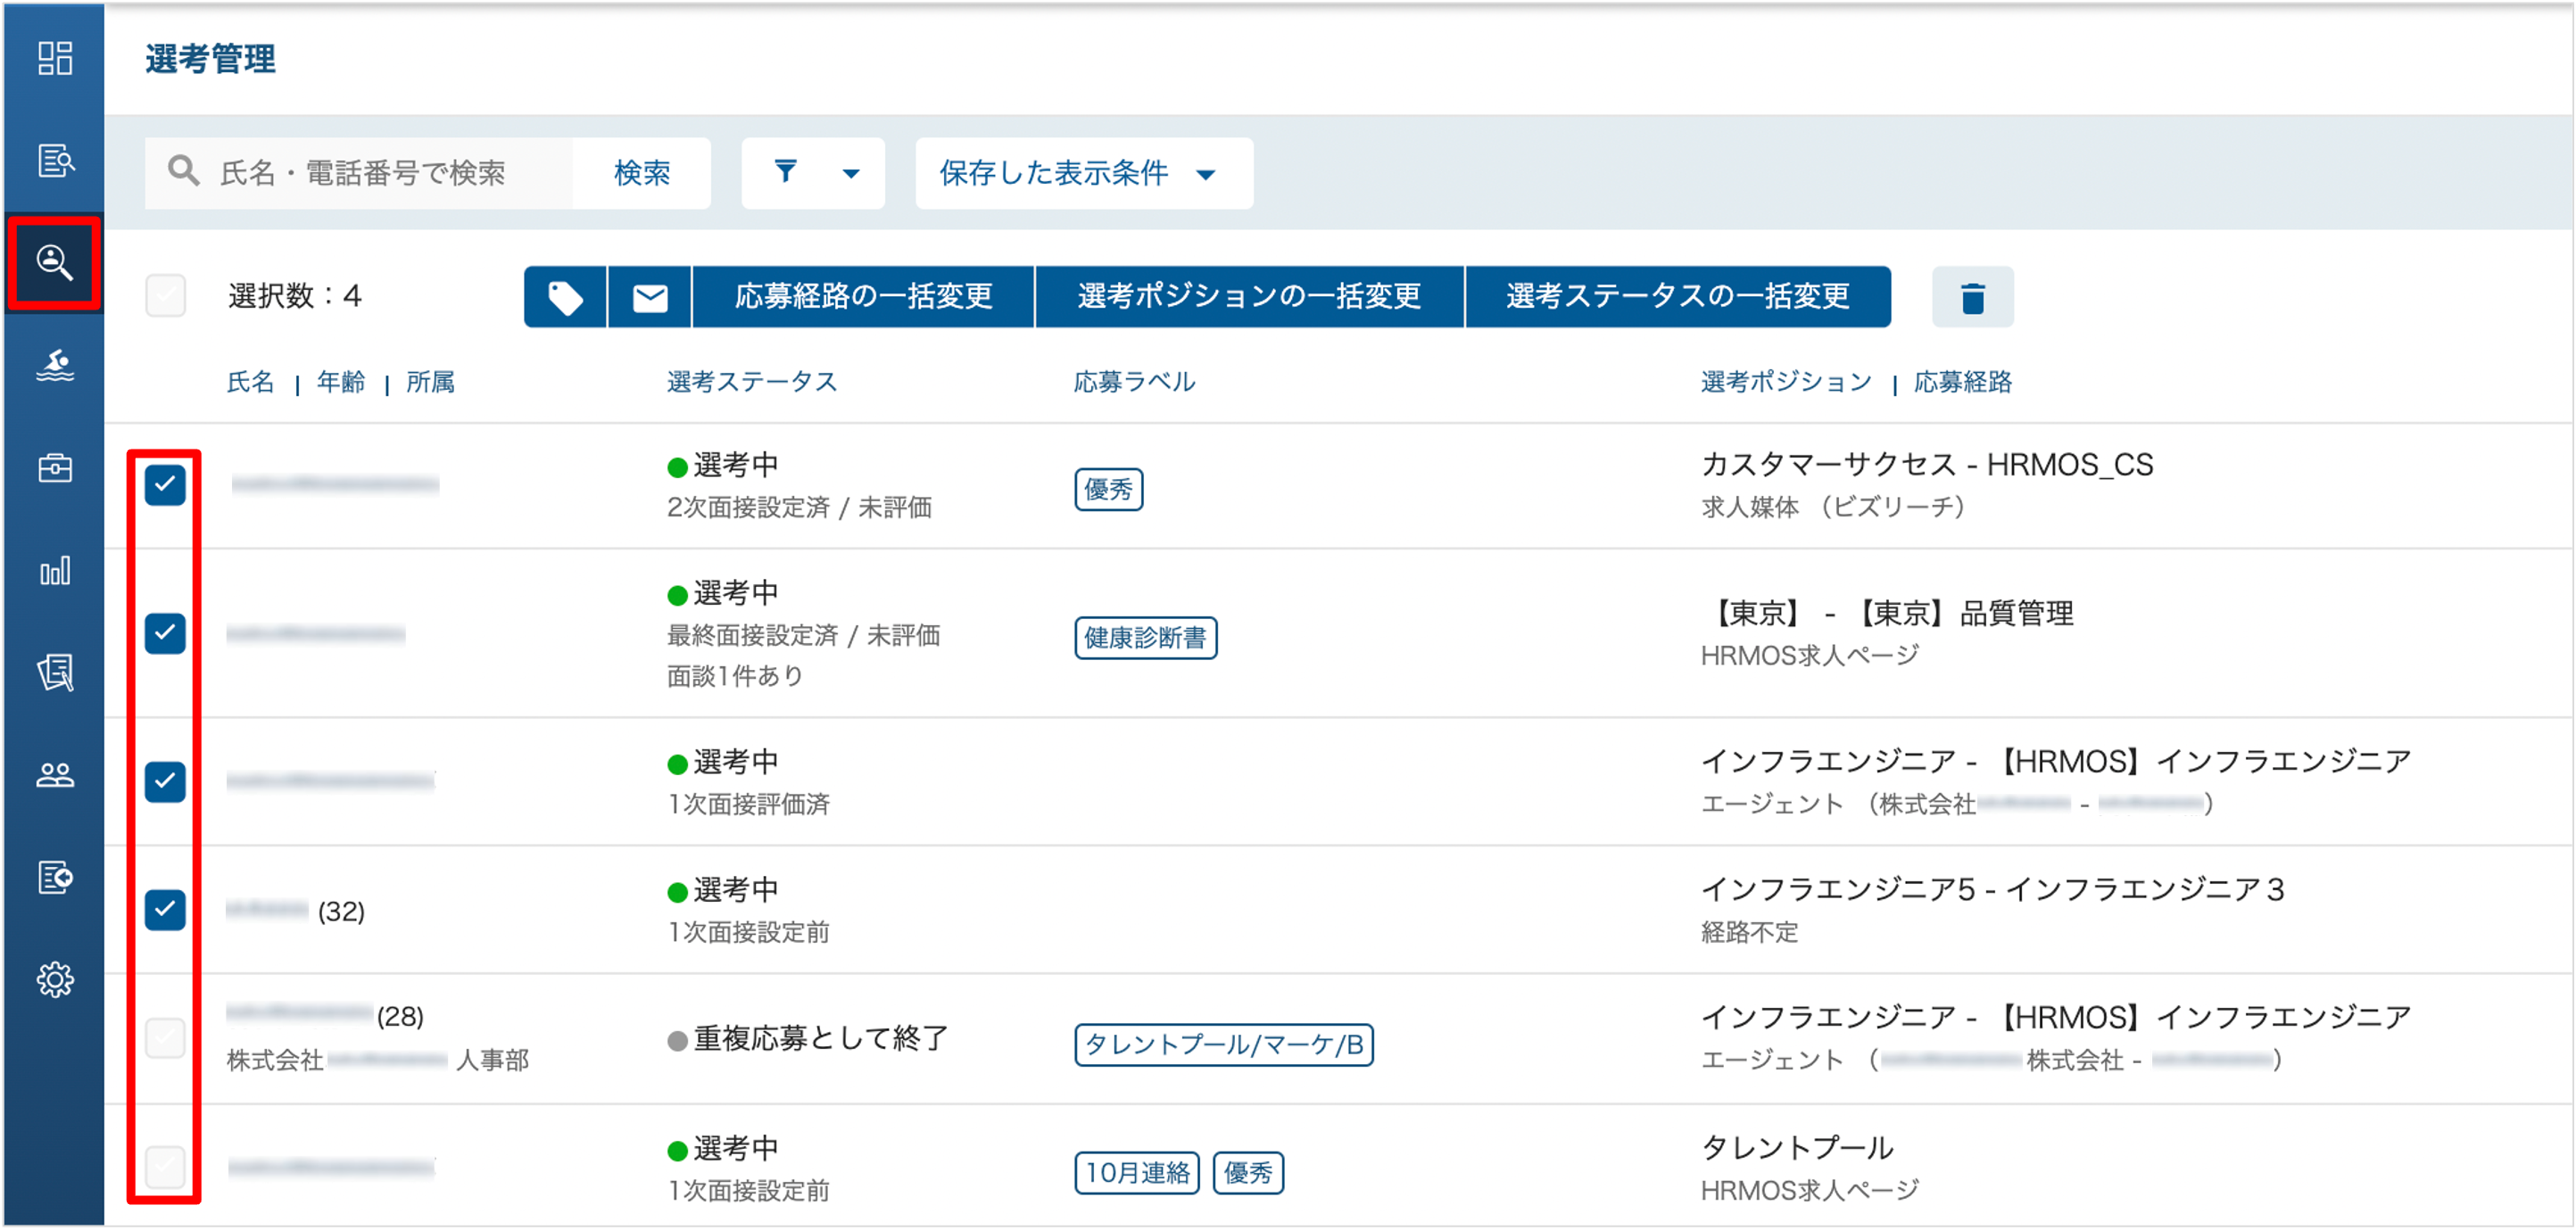Sort by 選考ステータス column header
Screen dimensions: 2576x1230
[x=752, y=382]
